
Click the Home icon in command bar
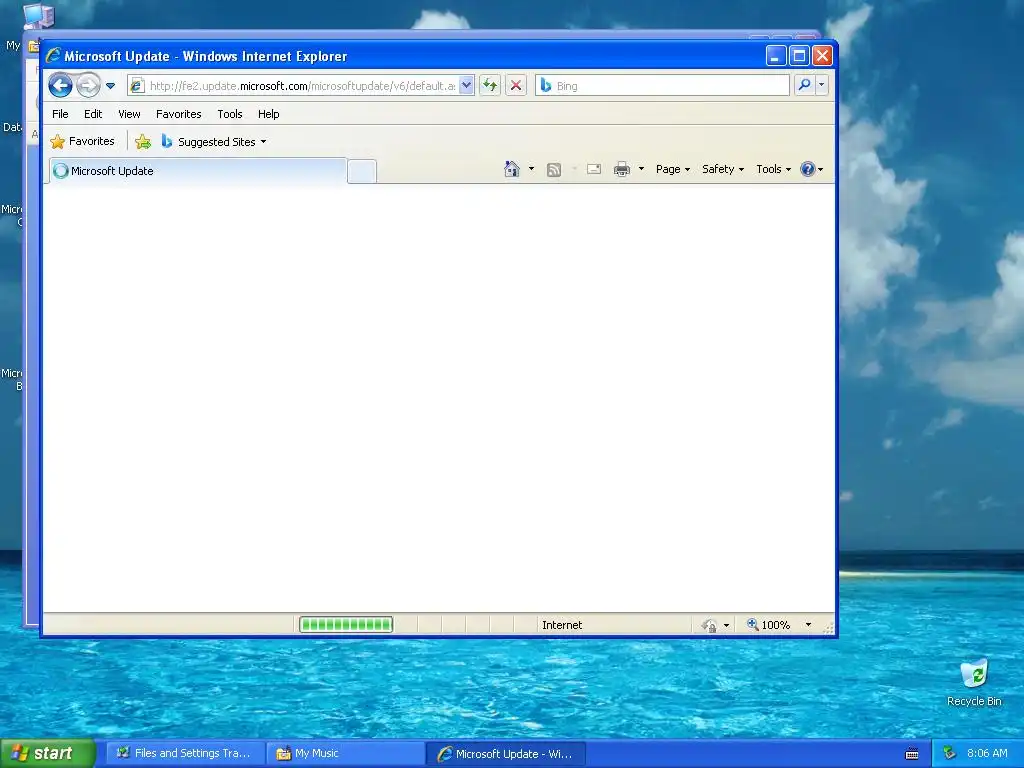[512, 169]
